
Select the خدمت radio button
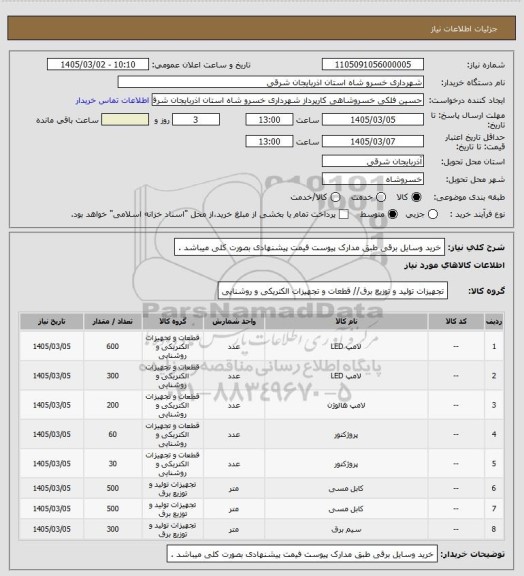click(381, 197)
